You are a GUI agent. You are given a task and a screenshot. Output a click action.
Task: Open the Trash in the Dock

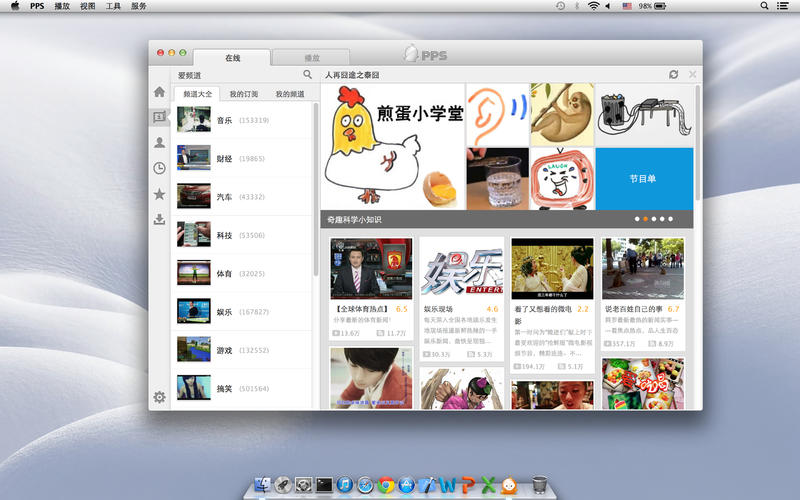pyautogui.click(x=539, y=485)
